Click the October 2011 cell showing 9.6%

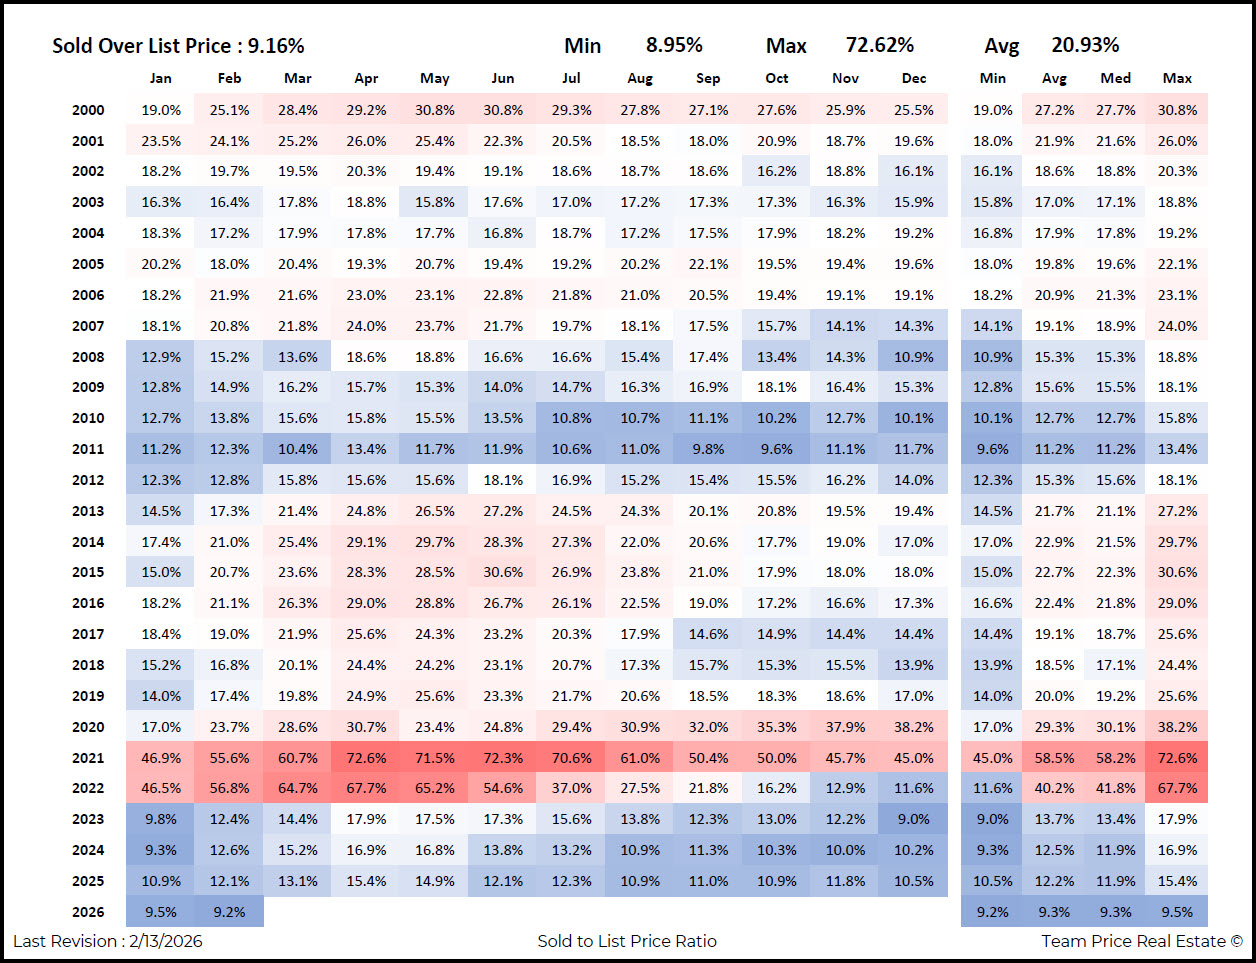776,449
